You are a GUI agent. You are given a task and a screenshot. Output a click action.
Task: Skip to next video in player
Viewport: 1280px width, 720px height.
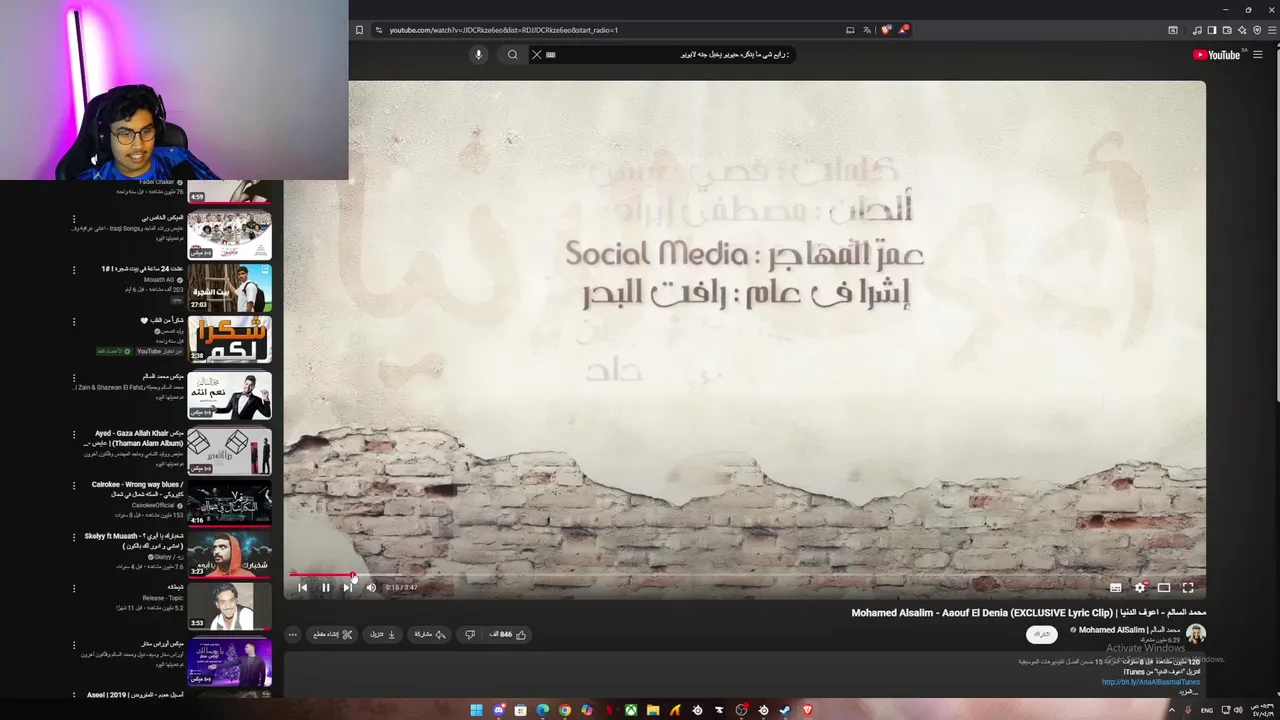point(347,588)
